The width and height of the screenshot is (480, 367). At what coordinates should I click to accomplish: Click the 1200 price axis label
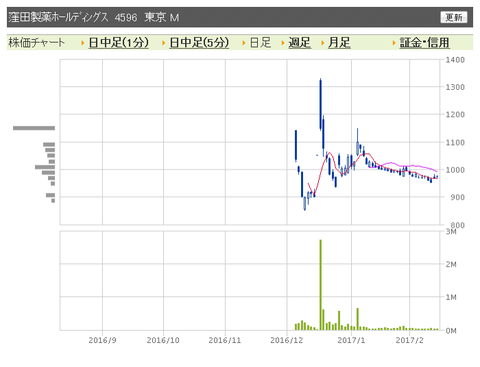[455, 115]
